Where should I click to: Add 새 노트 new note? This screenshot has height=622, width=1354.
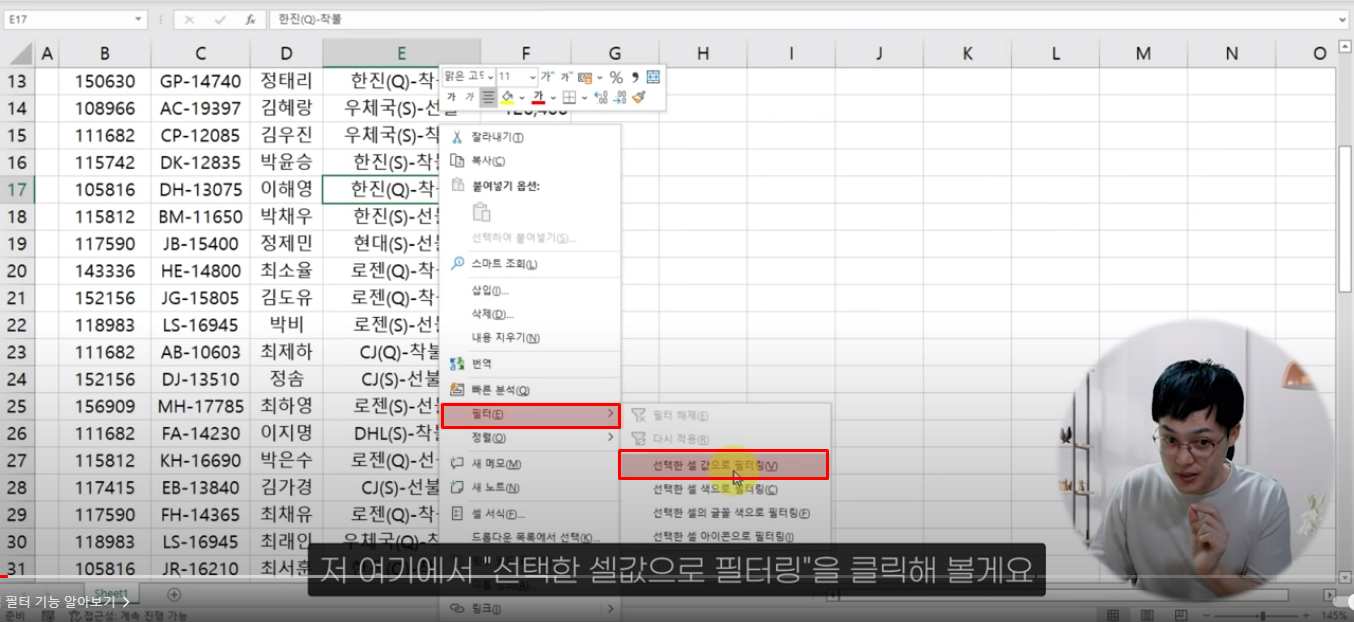click(x=530, y=488)
